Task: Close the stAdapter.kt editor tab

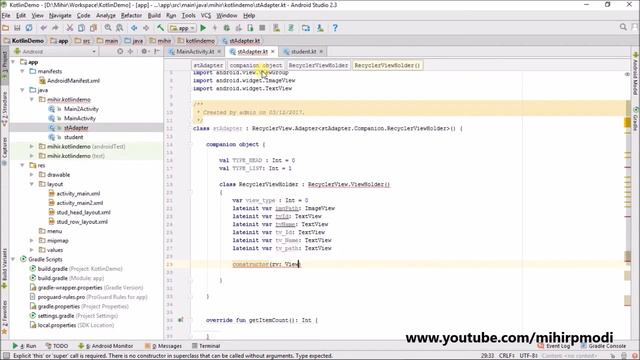Action: click(x=273, y=52)
